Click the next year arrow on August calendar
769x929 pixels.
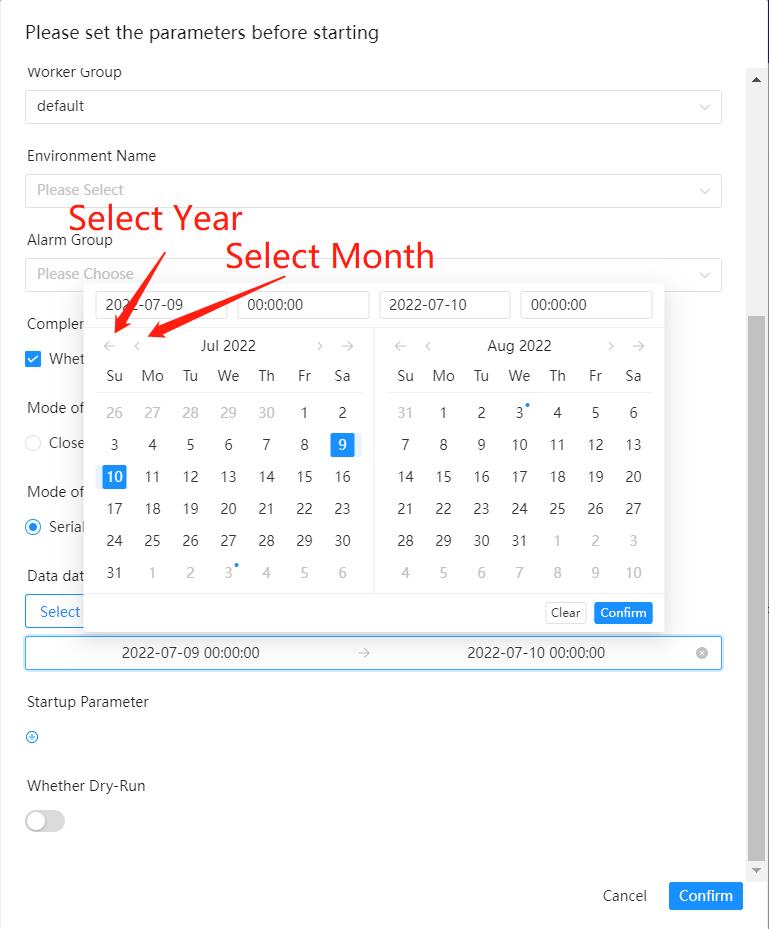(637, 346)
